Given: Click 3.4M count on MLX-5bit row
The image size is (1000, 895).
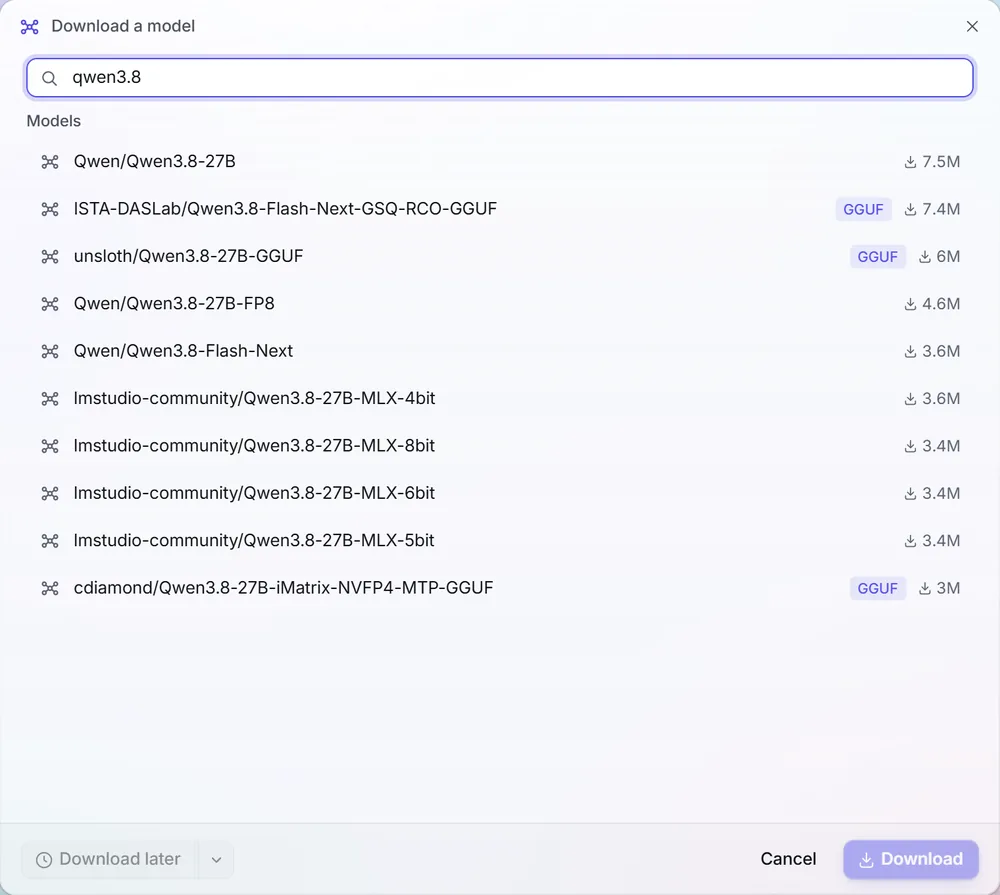Looking at the screenshot, I should tap(932, 541).
